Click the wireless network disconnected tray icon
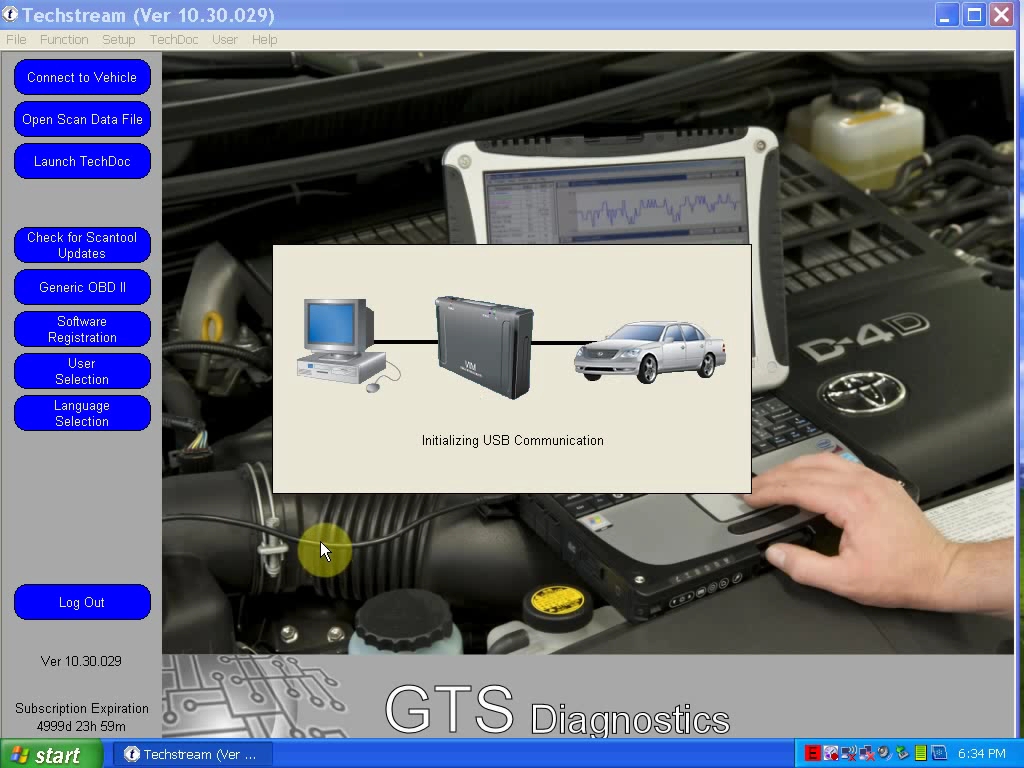This screenshot has height=768, width=1024. tap(848, 754)
